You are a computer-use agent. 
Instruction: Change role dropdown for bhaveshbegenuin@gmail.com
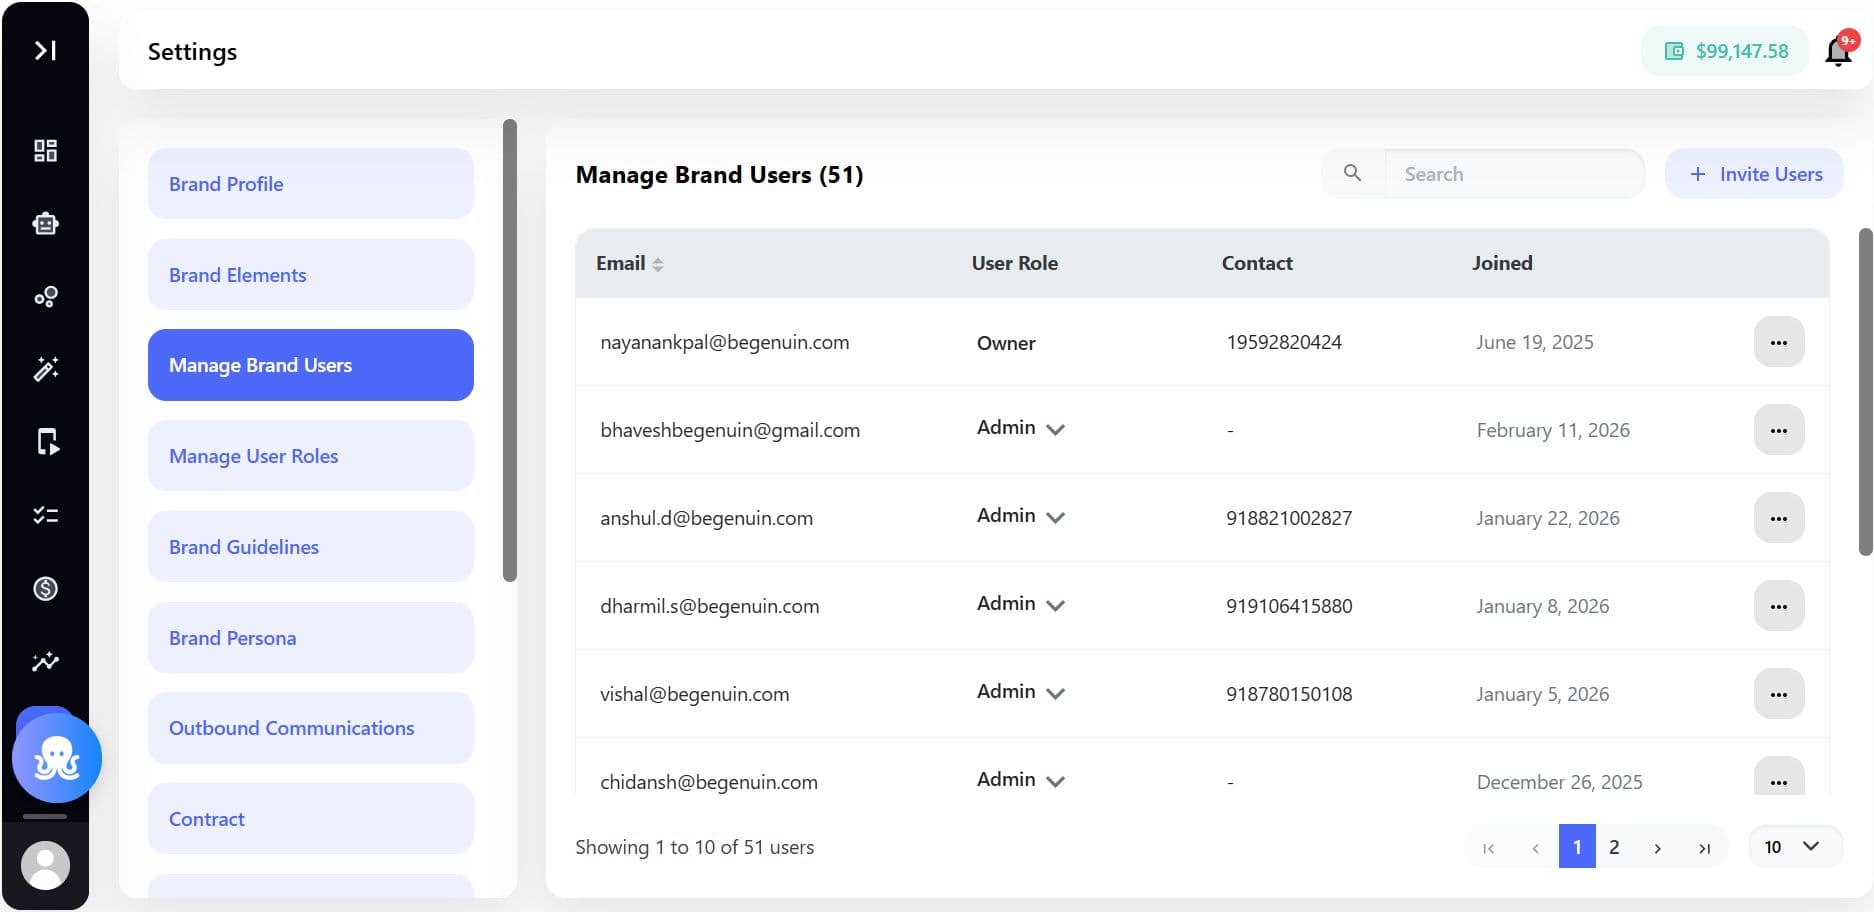pyautogui.click(x=1020, y=428)
